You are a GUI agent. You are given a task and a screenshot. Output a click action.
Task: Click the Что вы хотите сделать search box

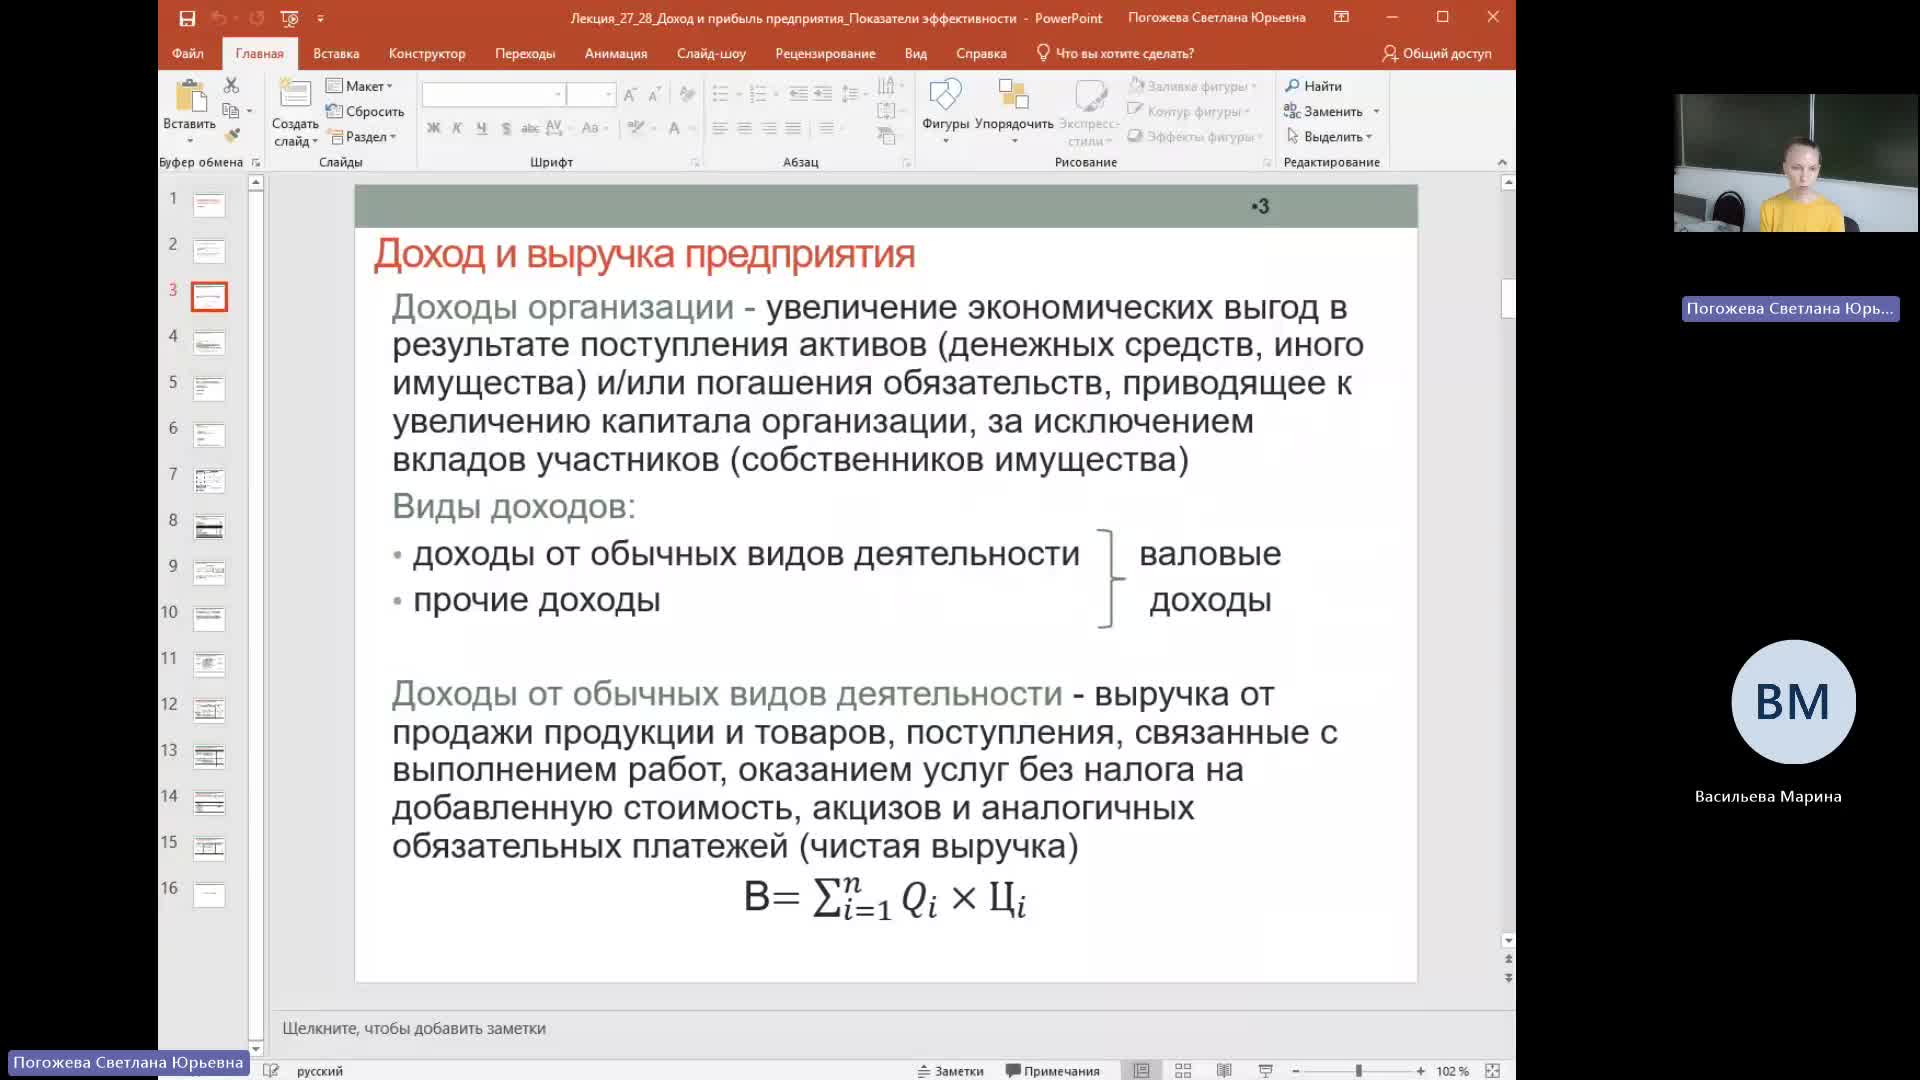(1116, 53)
